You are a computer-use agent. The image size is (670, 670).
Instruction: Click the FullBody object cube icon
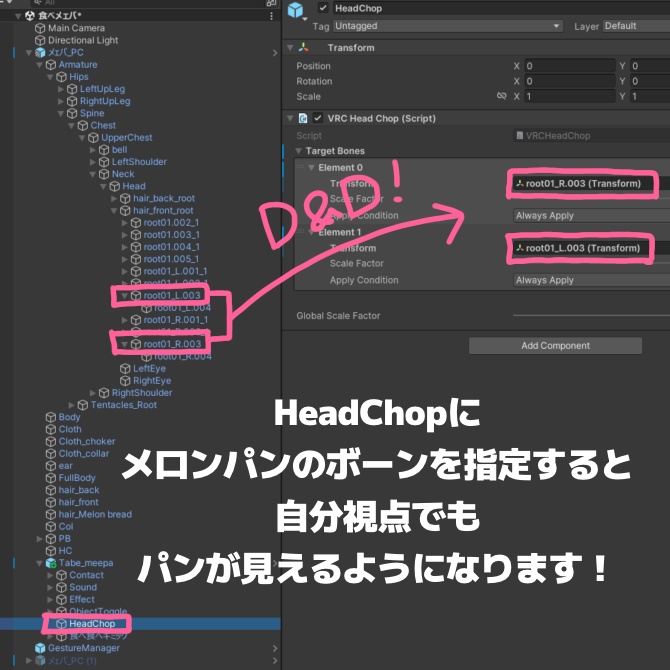coord(51,478)
